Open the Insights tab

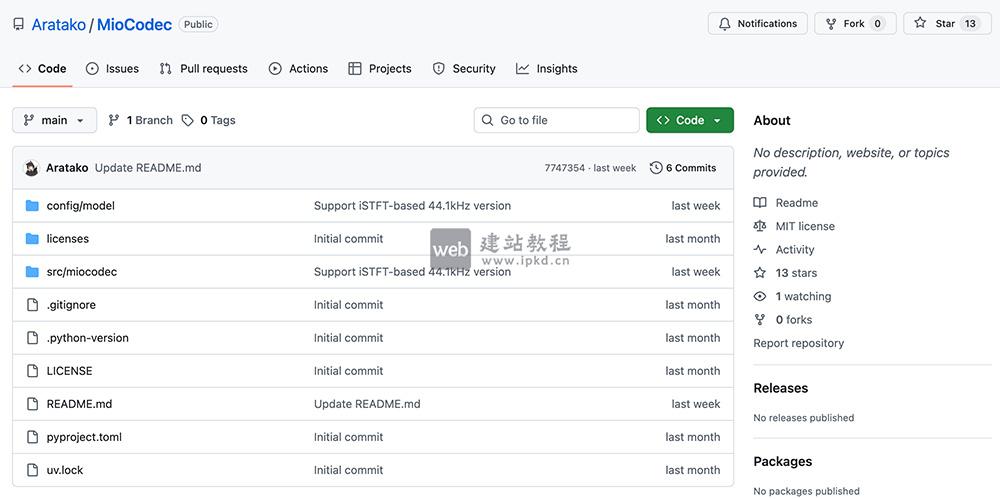(x=547, y=69)
